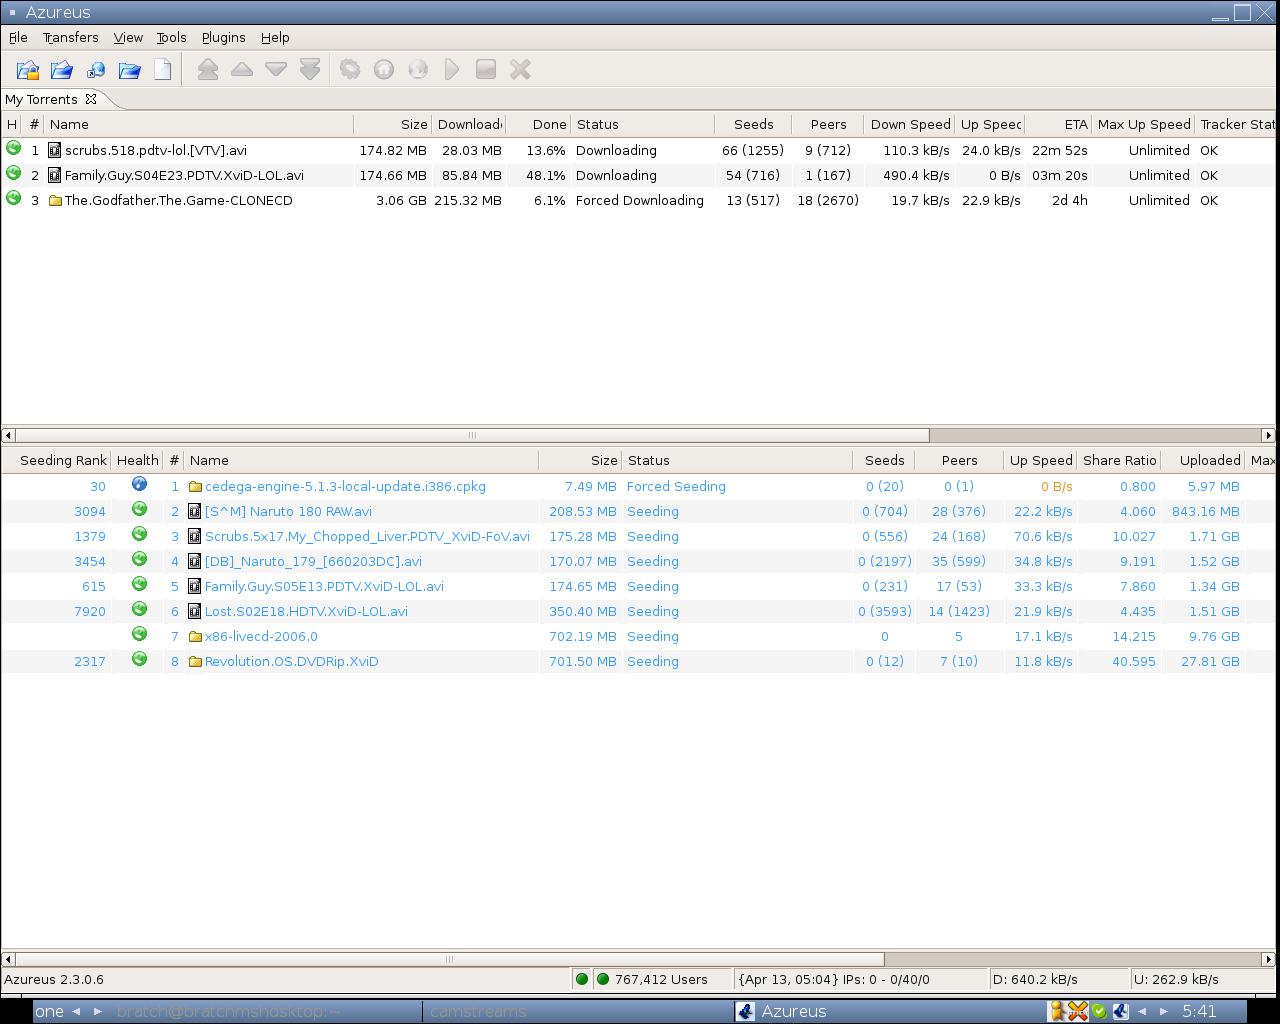Select scrubs.518.pdtv-lol.[VTV].avi torrent

[x=638, y=150]
